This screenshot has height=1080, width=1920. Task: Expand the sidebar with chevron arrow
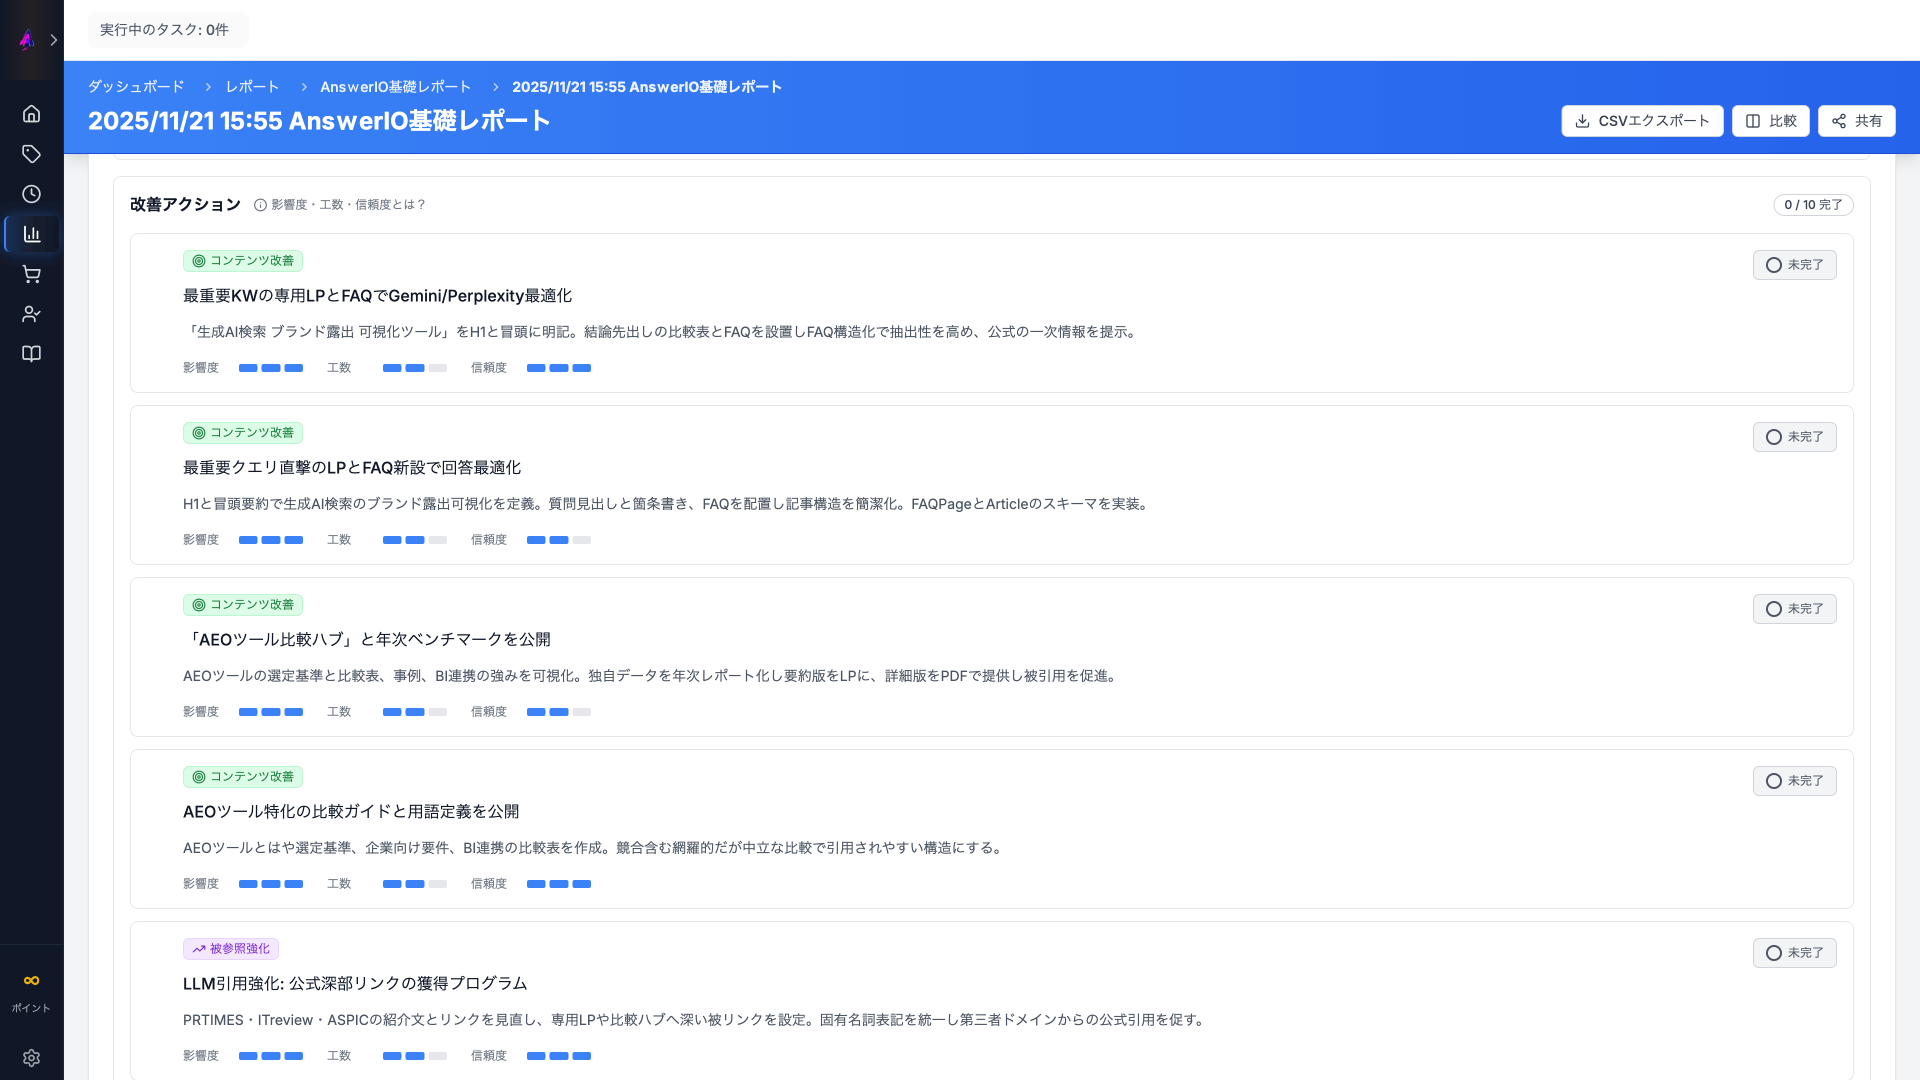pos(54,40)
